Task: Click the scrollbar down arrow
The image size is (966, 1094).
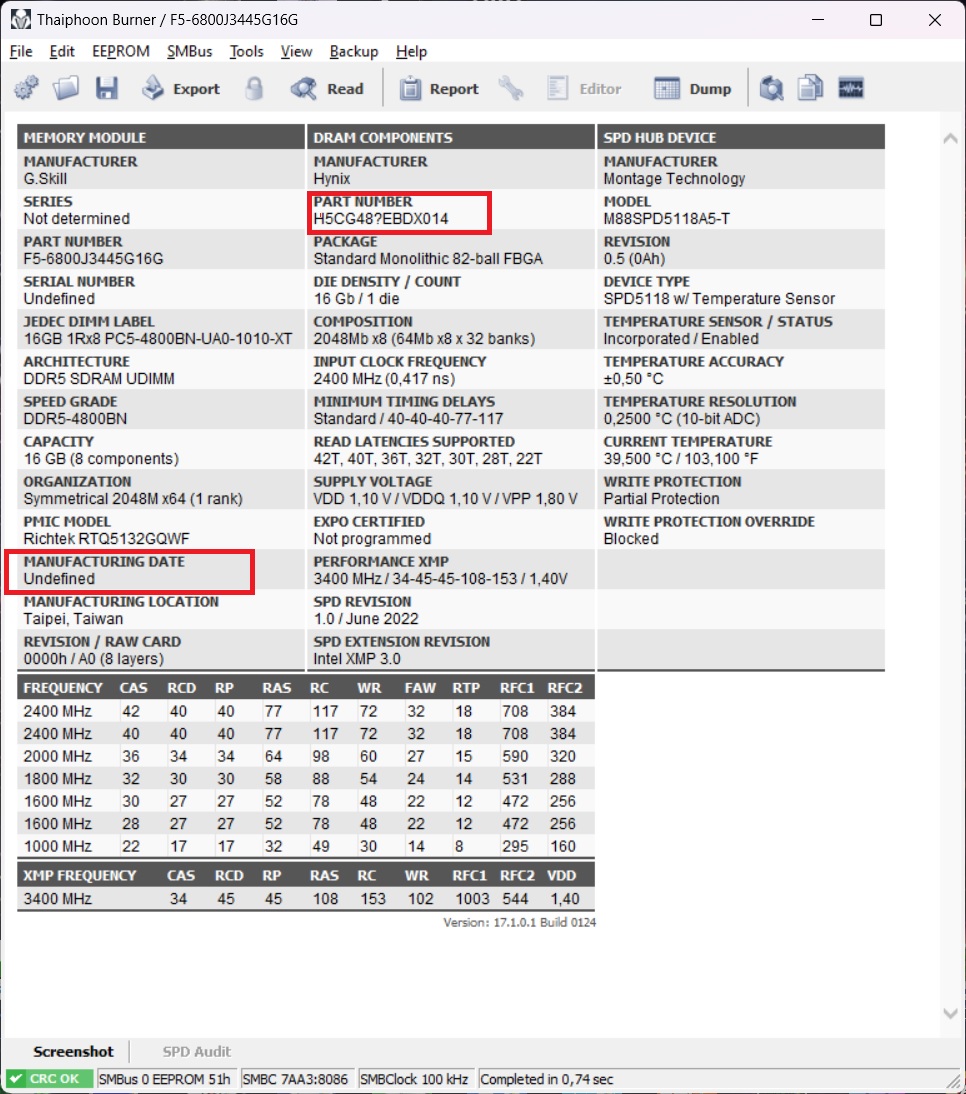Action: pos(950,1013)
